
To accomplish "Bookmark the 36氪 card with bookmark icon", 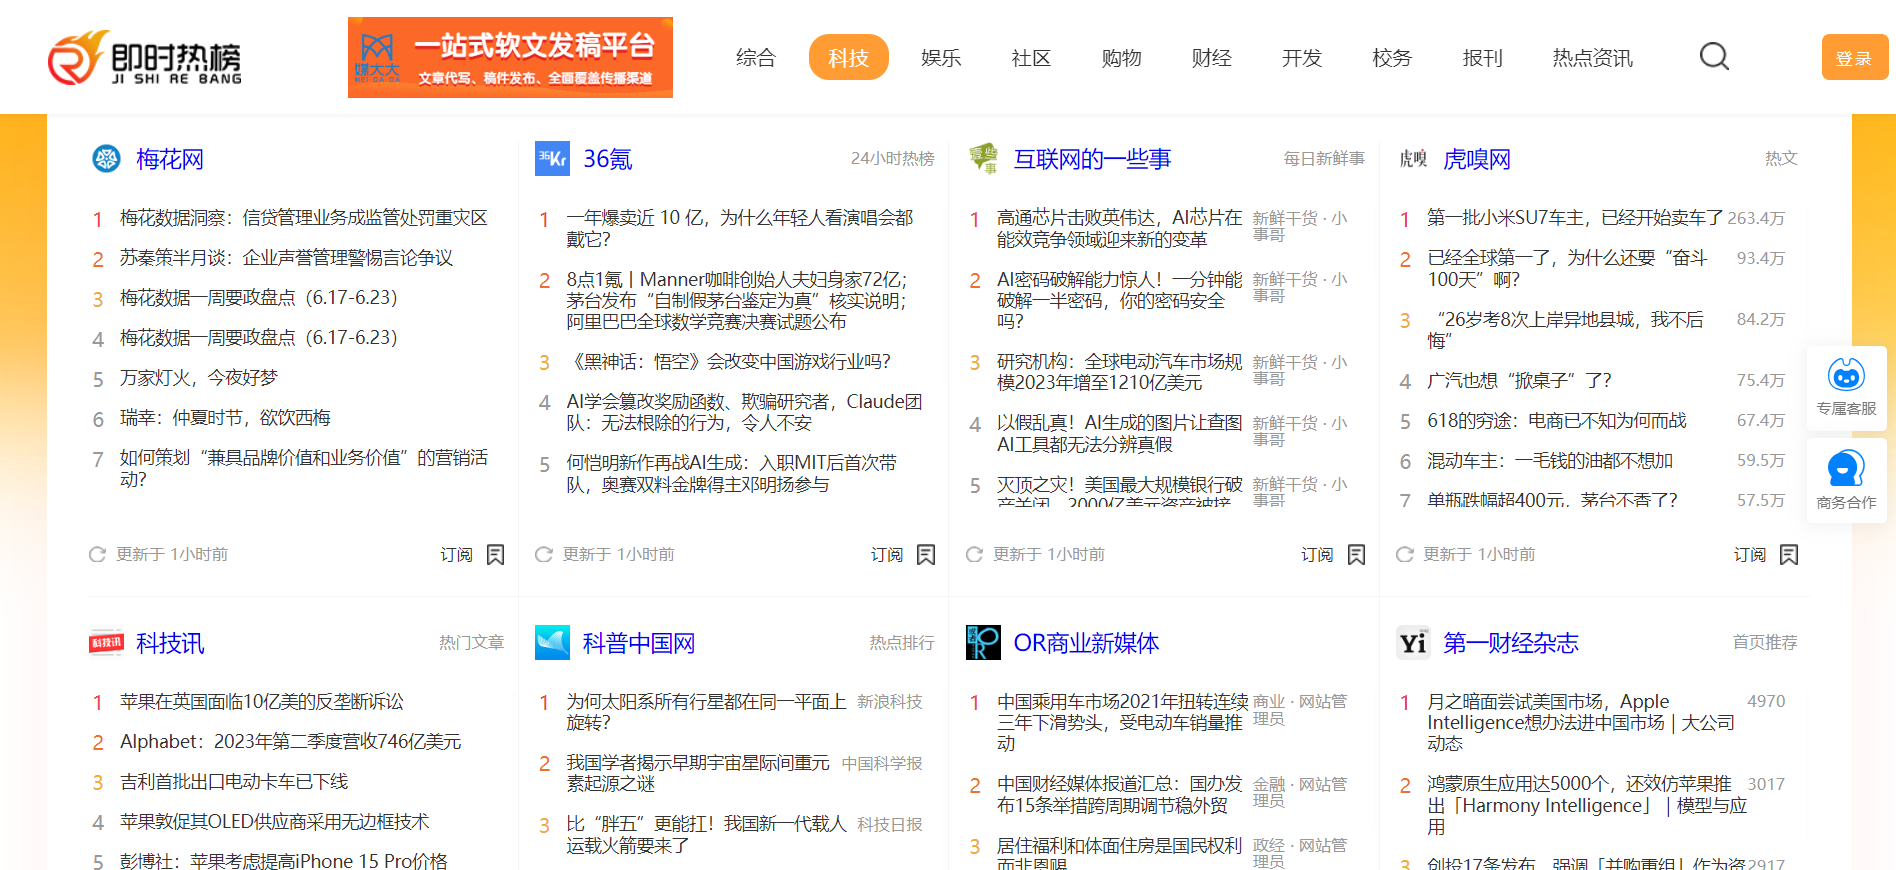I will (x=926, y=554).
